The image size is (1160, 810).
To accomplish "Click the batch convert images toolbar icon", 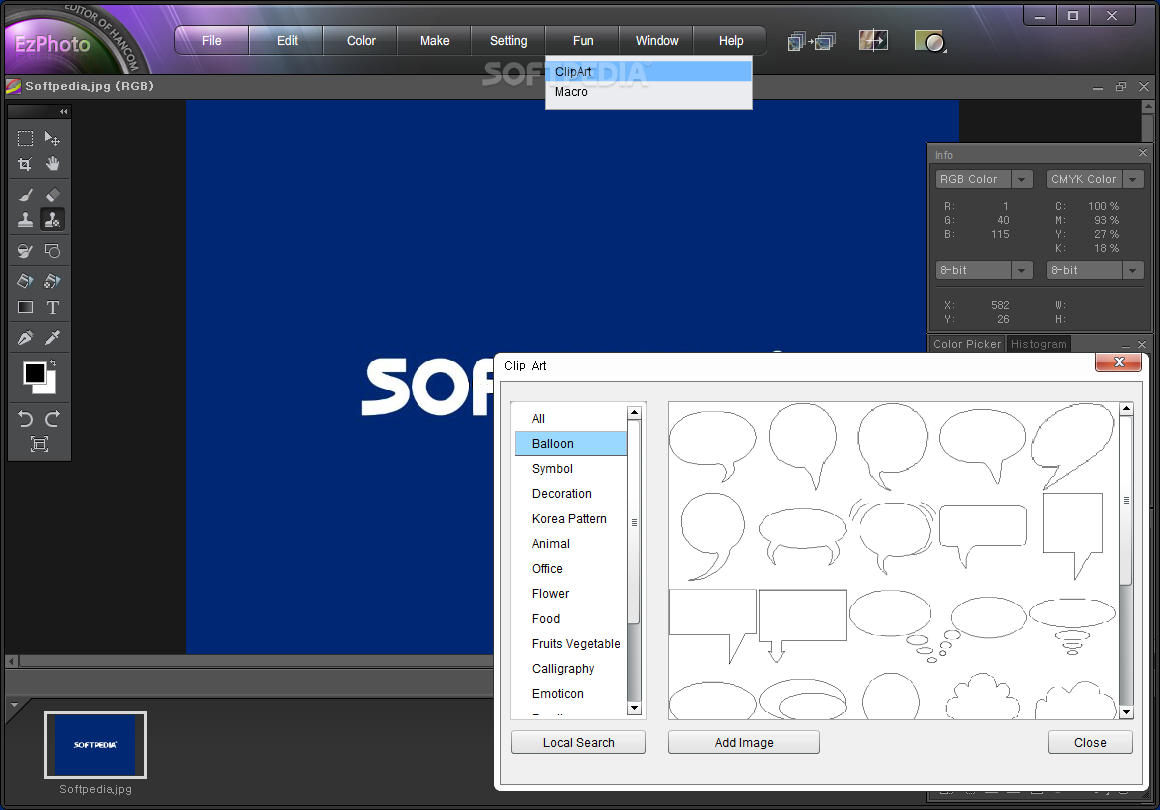I will tap(812, 41).
